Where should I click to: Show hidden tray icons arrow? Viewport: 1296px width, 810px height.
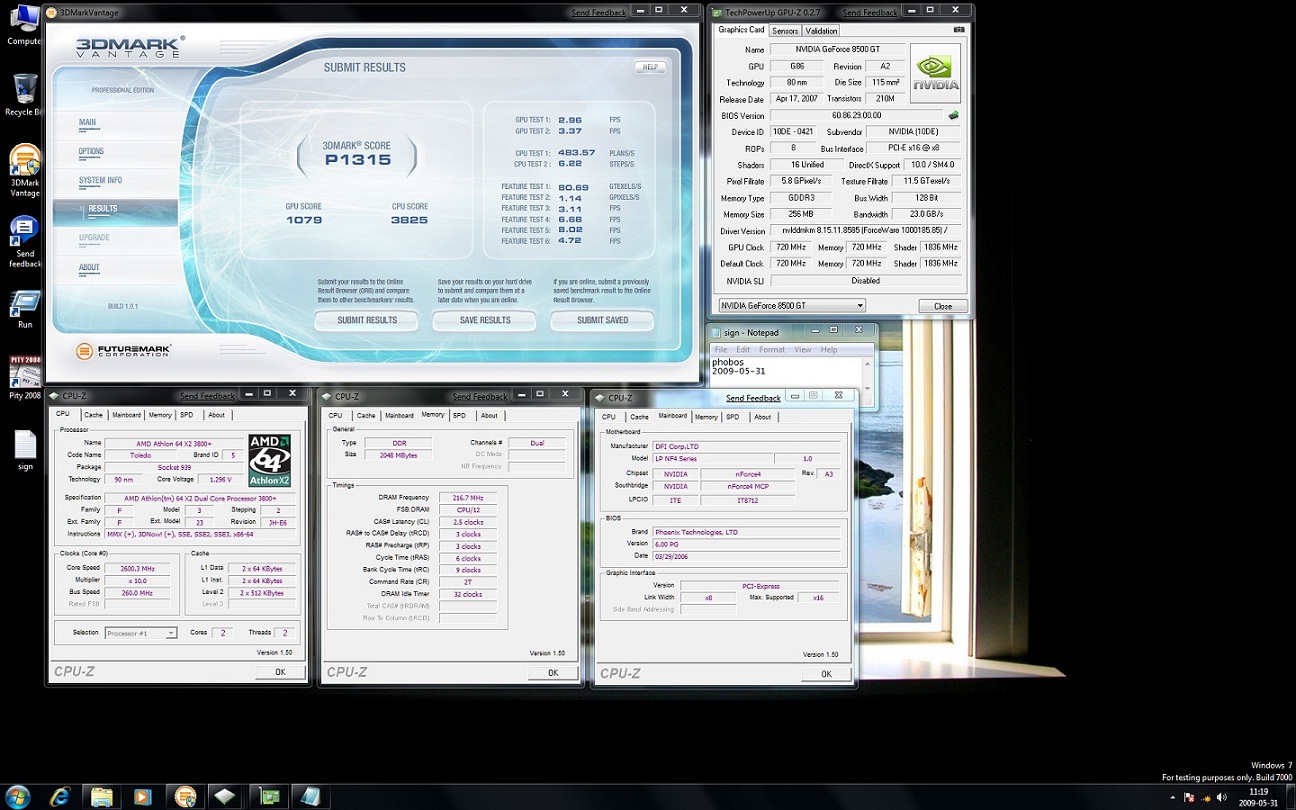[x=1173, y=797]
